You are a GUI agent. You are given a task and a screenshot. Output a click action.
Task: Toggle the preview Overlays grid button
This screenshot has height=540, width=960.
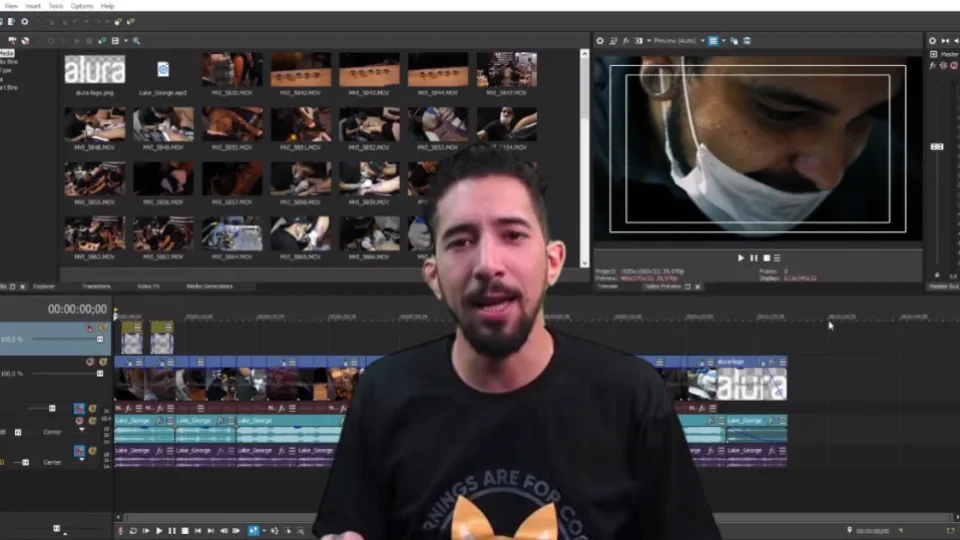[x=713, y=41]
